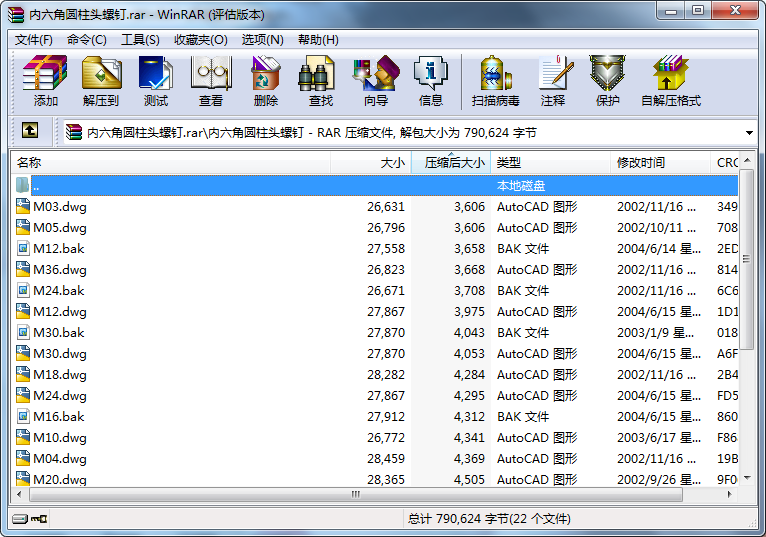
Task: Select the M12.dwg file row
Action: [x=374, y=312]
